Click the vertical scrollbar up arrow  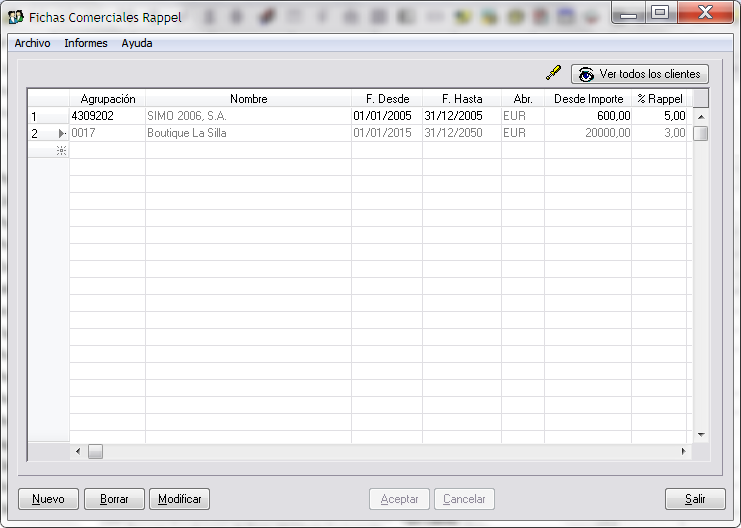click(701, 116)
